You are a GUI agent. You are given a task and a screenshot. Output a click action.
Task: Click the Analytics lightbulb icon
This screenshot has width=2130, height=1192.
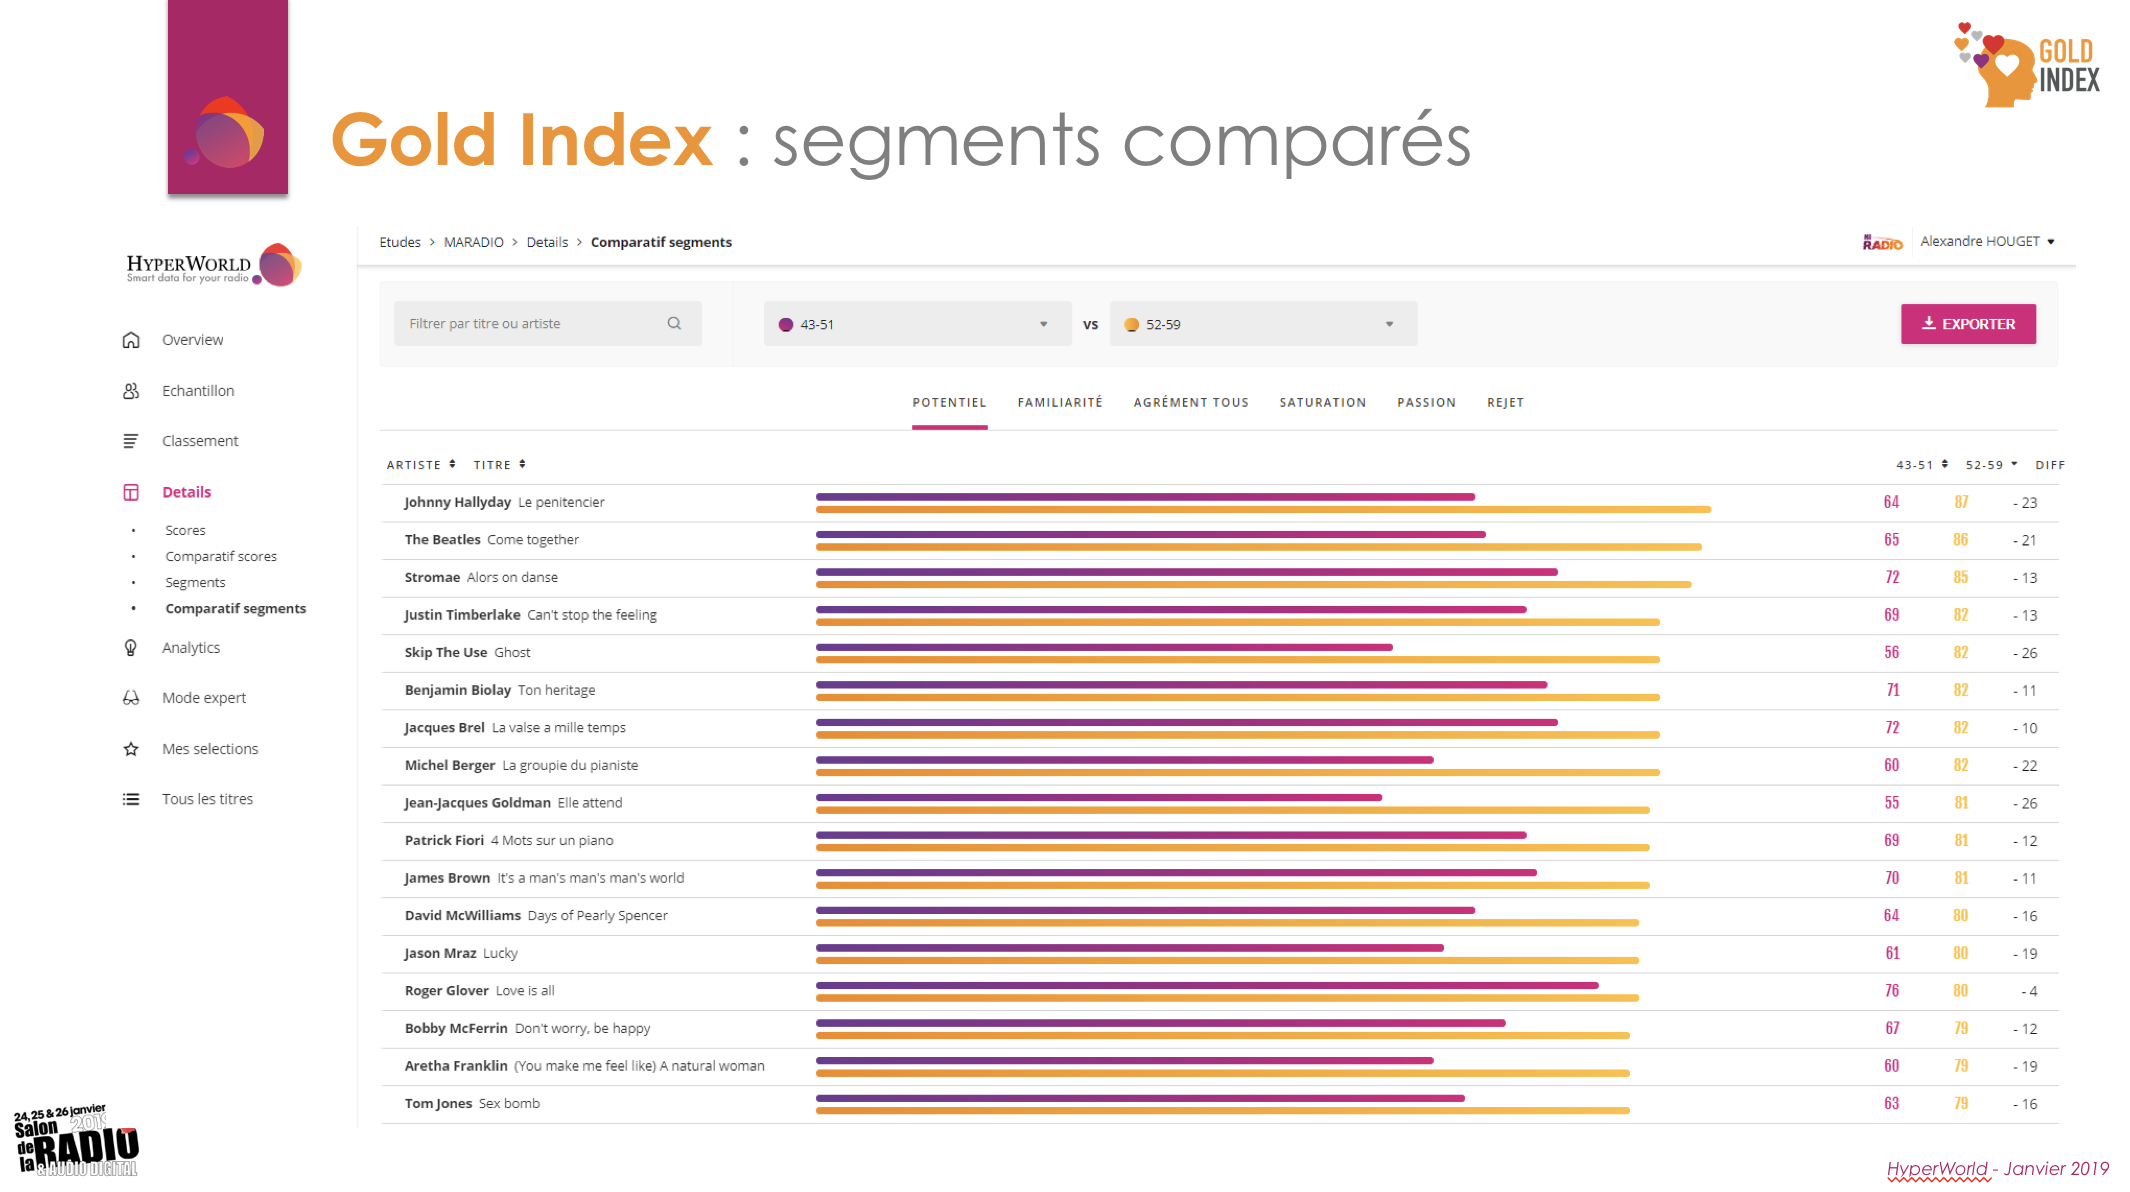(x=131, y=648)
